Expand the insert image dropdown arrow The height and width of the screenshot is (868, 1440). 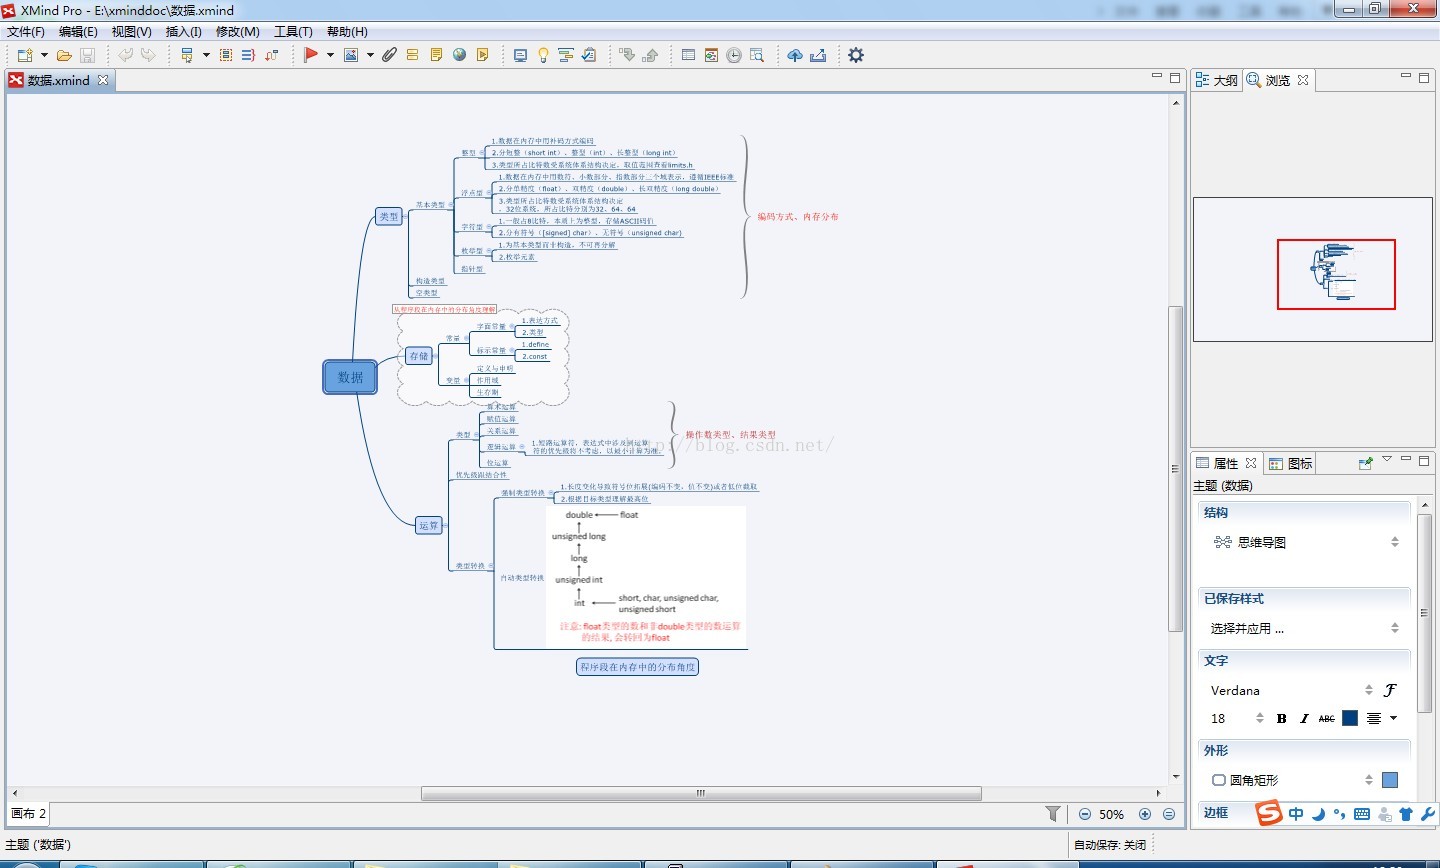coord(370,55)
